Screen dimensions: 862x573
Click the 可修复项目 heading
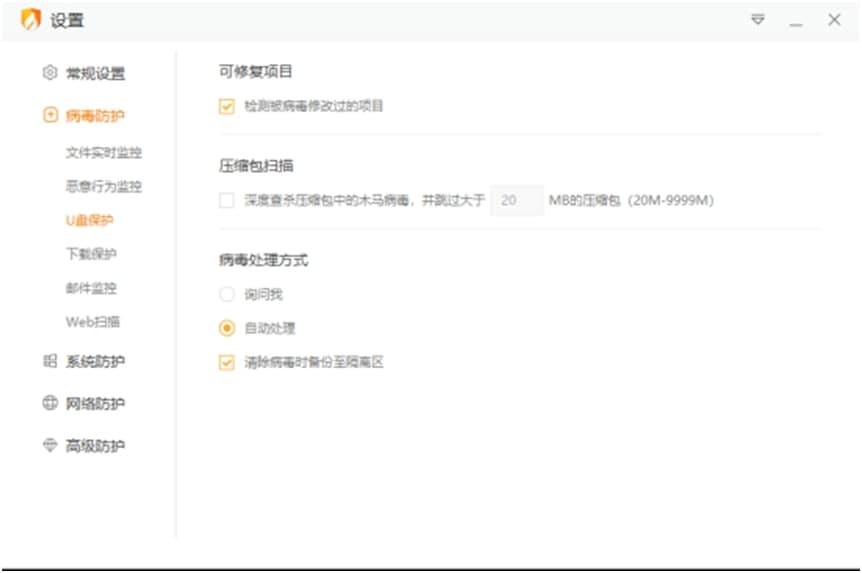(x=256, y=71)
